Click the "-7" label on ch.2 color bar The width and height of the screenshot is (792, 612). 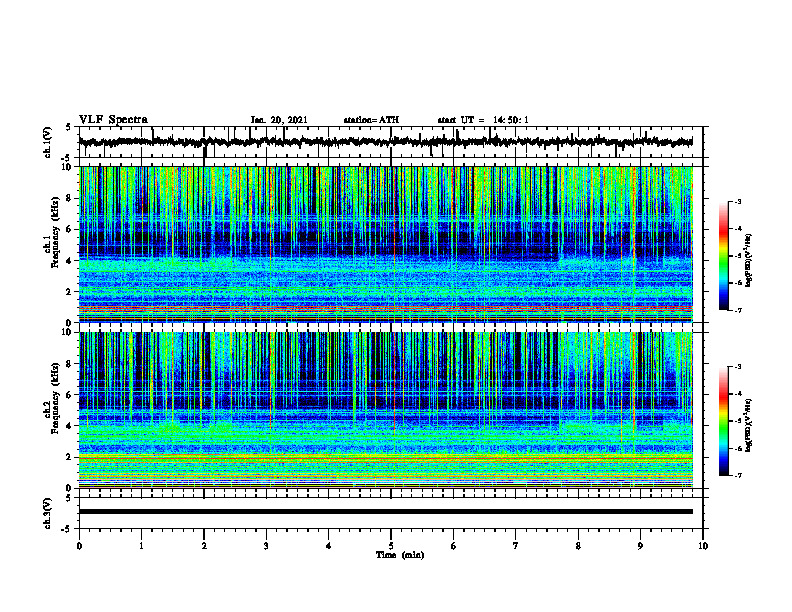pyautogui.click(x=738, y=476)
